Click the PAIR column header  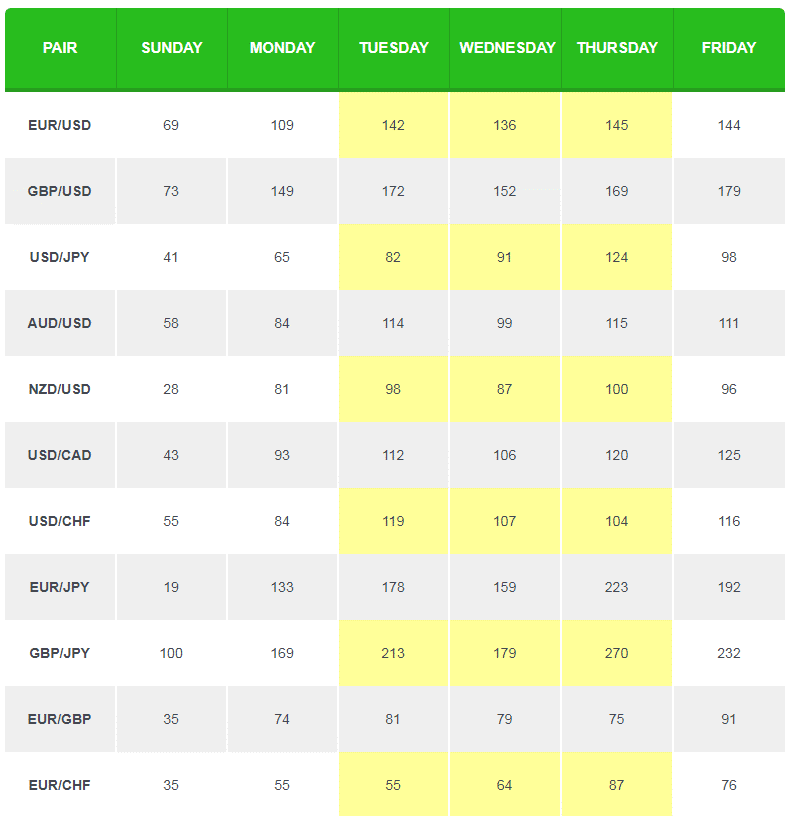click(60, 48)
